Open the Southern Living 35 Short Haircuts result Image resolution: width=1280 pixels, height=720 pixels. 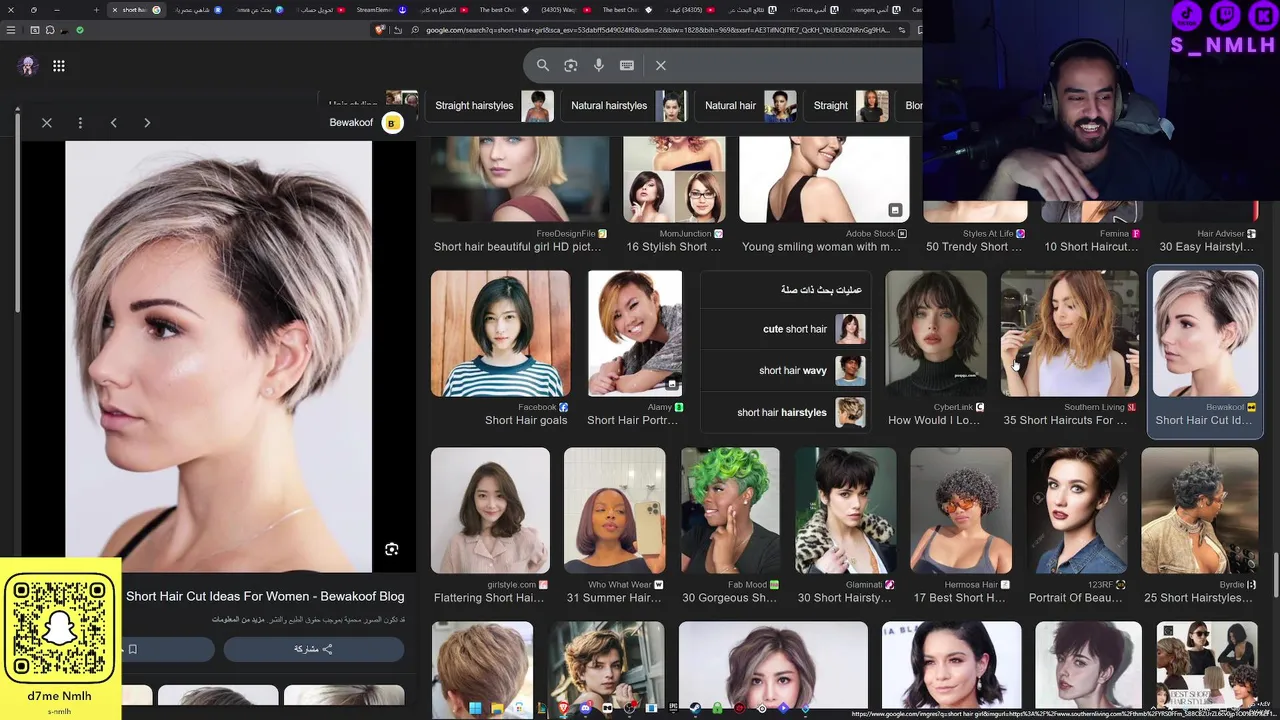[x=1069, y=348]
